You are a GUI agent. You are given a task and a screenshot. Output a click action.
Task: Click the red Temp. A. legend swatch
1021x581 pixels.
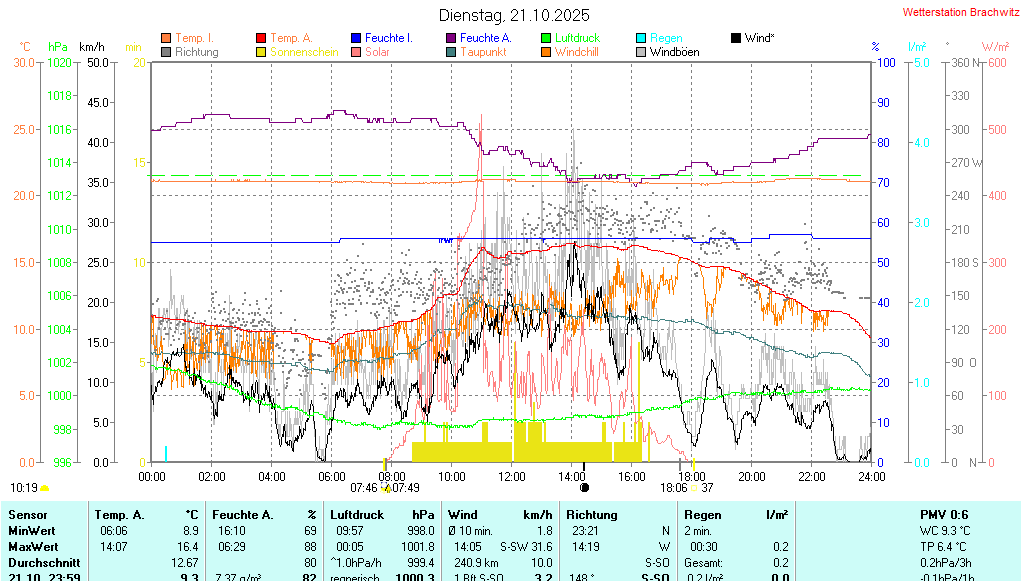(x=262, y=38)
